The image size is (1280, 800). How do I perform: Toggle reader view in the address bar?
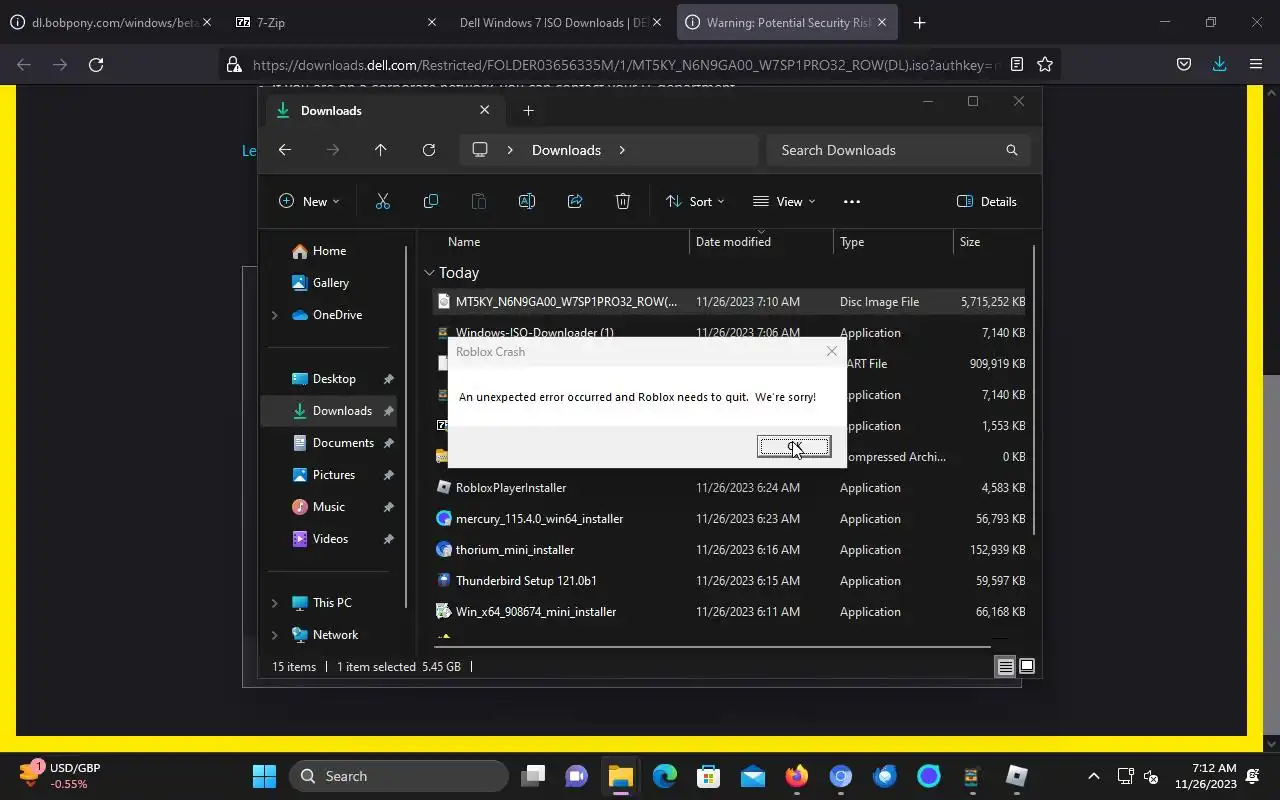point(1017,64)
